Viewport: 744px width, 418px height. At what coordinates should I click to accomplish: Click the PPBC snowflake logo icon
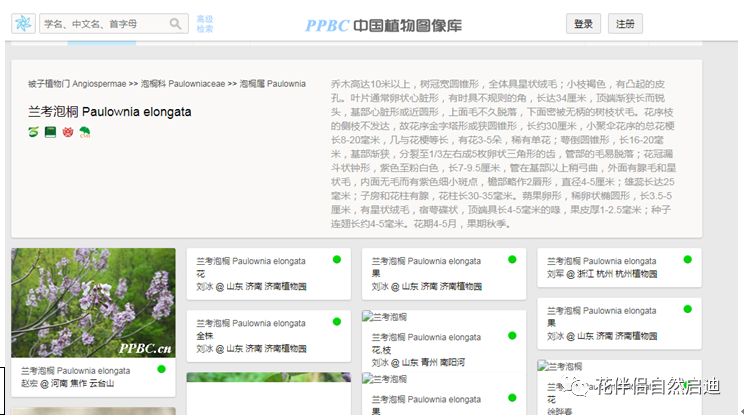point(23,23)
